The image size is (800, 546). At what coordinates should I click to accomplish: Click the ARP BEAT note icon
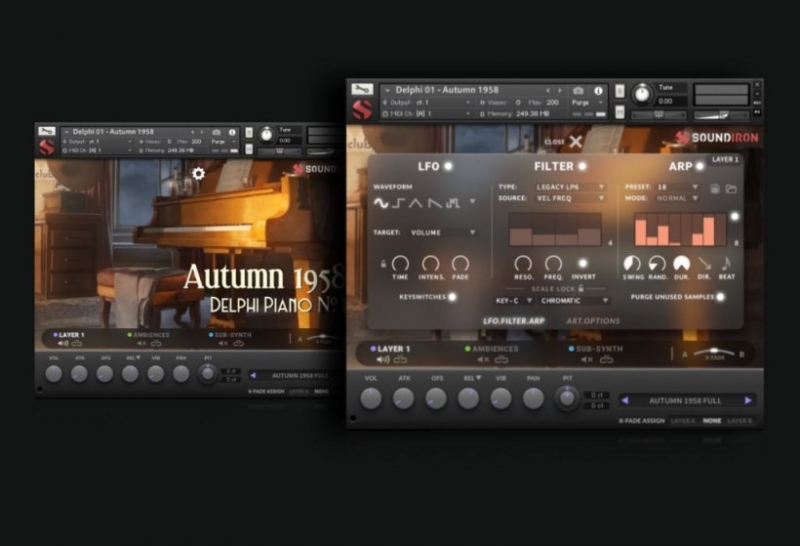pyautogui.click(x=726, y=263)
